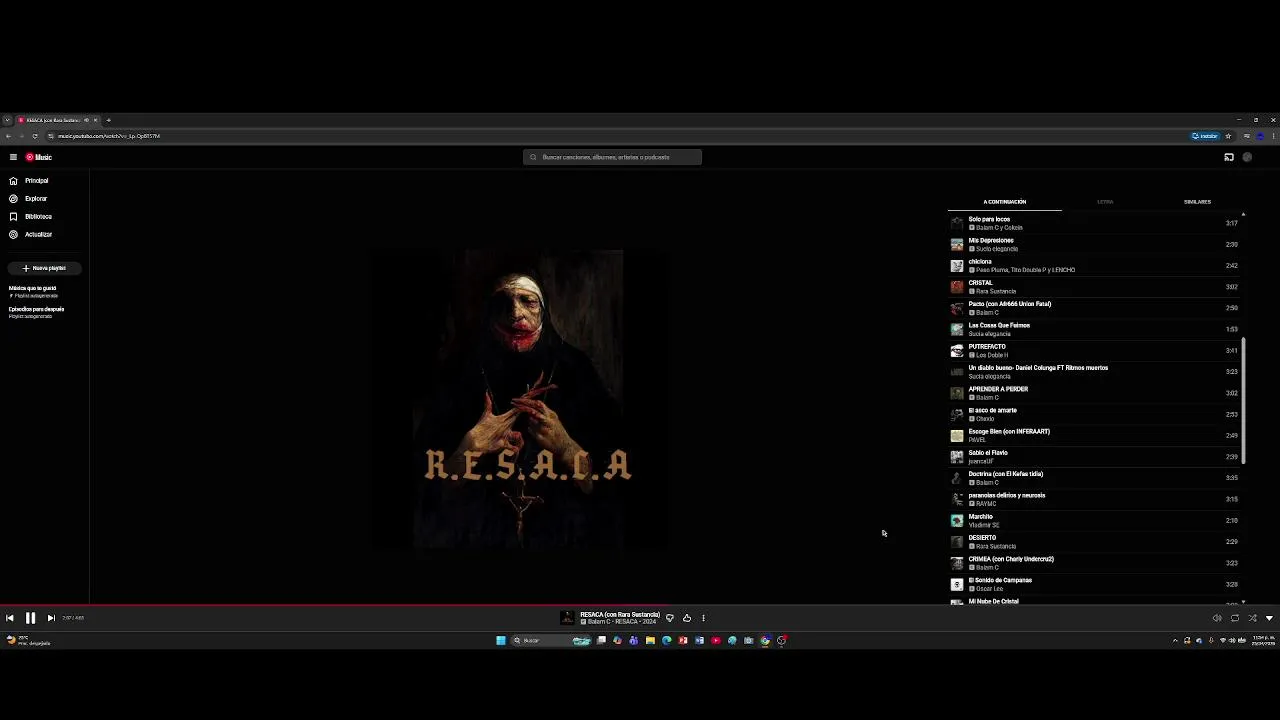The height and width of the screenshot is (720, 1280).
Task: Open the Chrome tab search dropdown
Action: click(7, 120)
